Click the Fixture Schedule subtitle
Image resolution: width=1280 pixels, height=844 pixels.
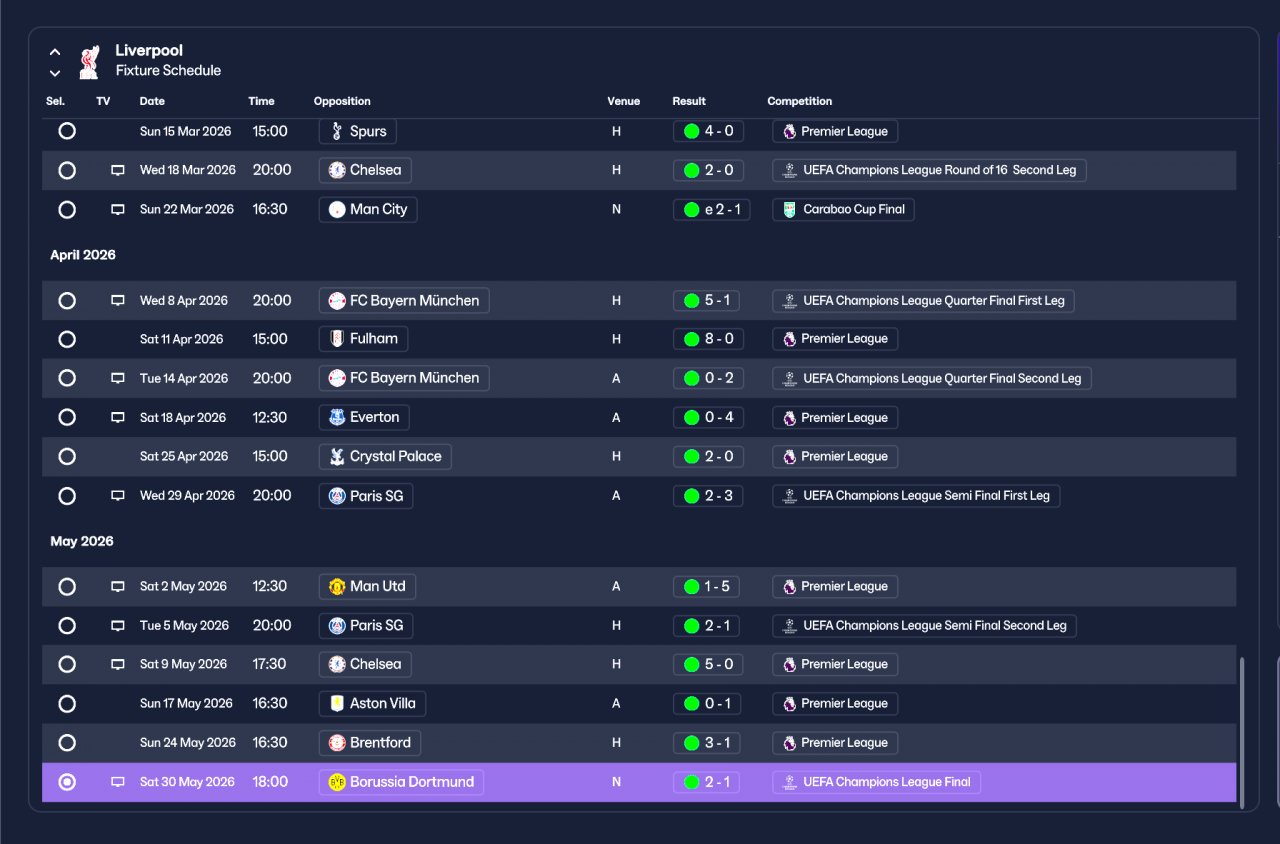pos(168,71)
